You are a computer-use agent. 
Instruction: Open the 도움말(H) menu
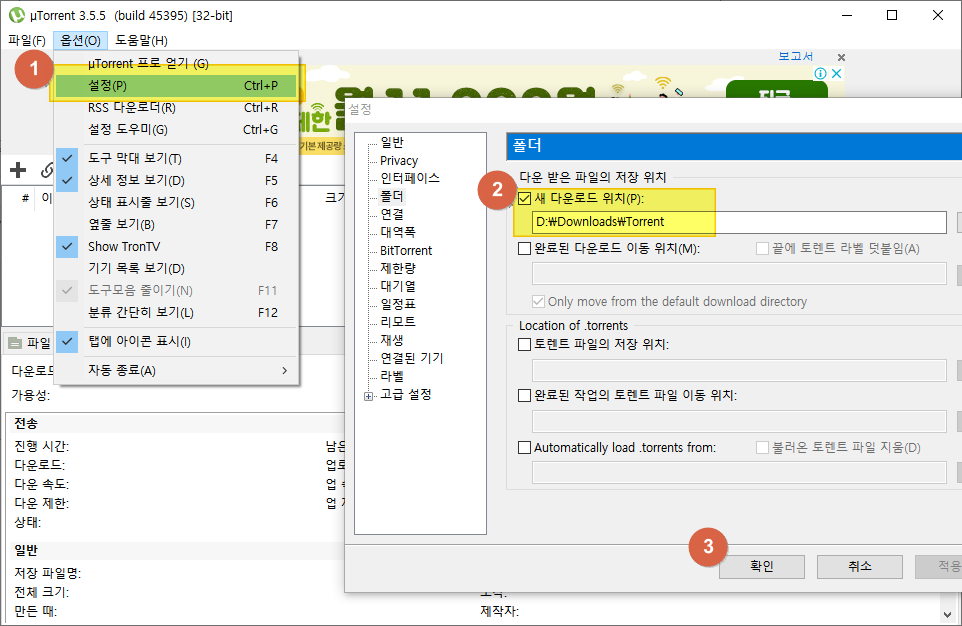[141, 41]
